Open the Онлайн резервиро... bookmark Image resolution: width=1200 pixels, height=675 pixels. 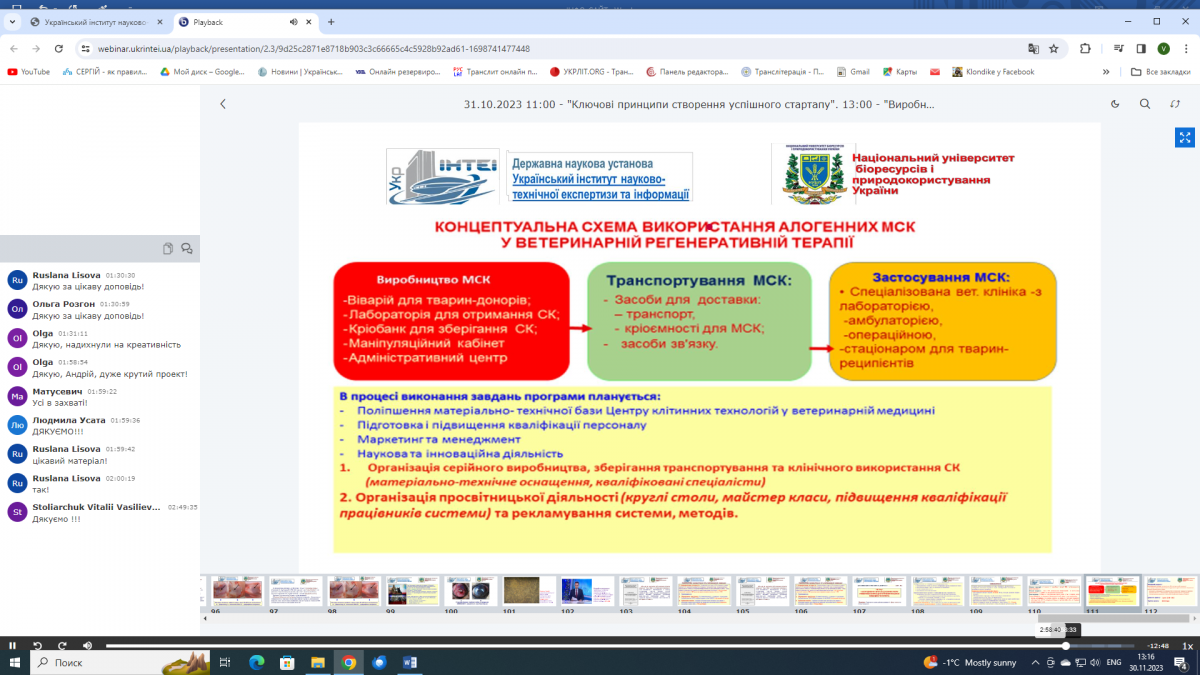tap(397, 72)
